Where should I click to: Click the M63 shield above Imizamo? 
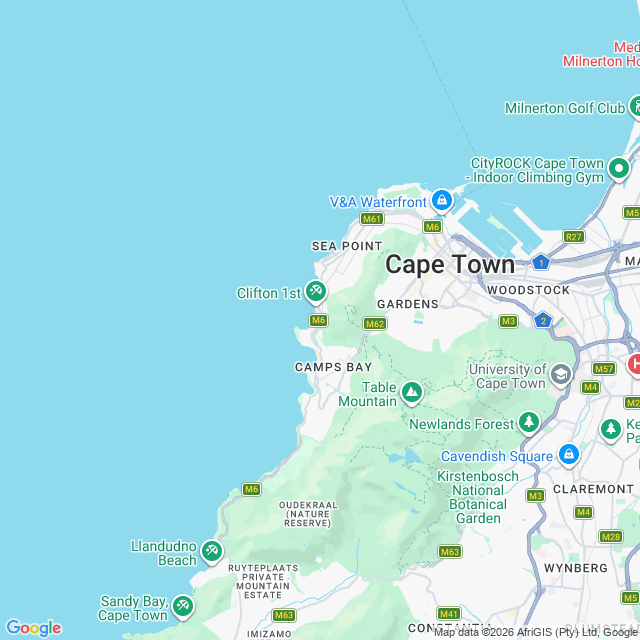tap(284, 615)
